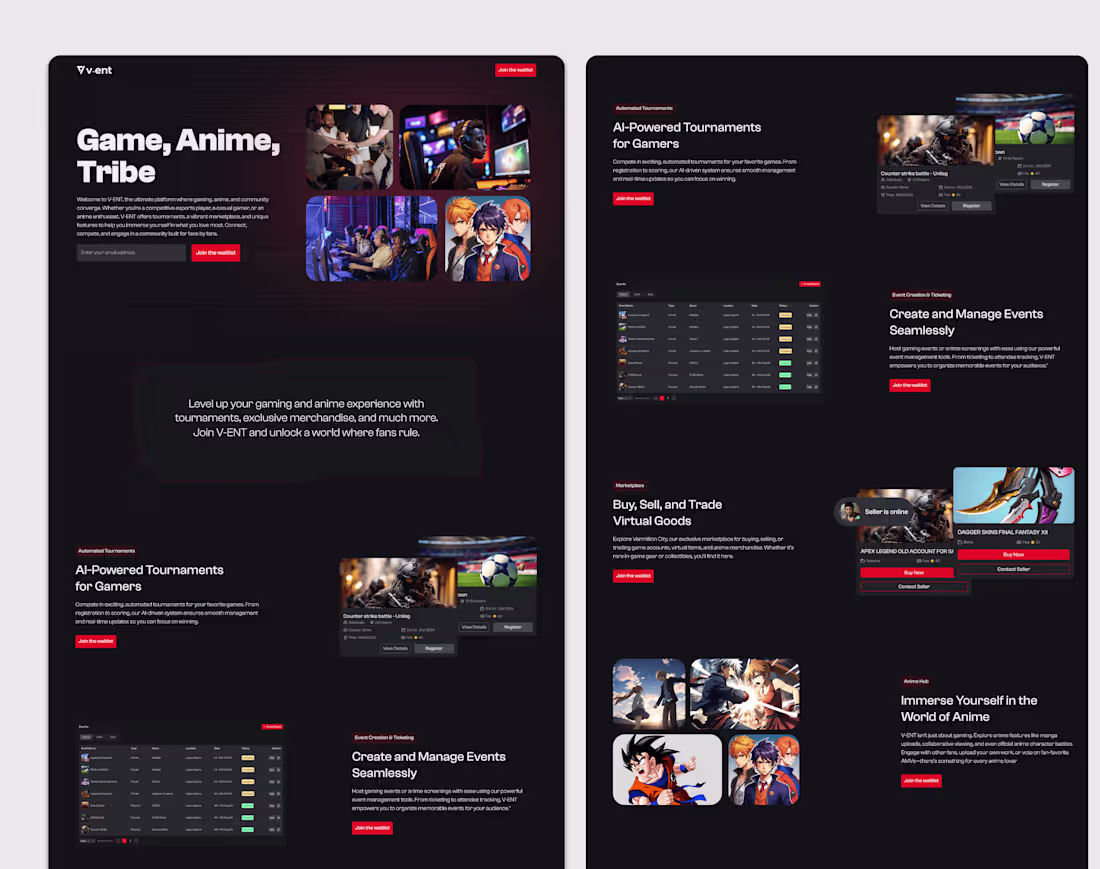Toggle the green Ongoing status badge in events table

pos(247,806)
